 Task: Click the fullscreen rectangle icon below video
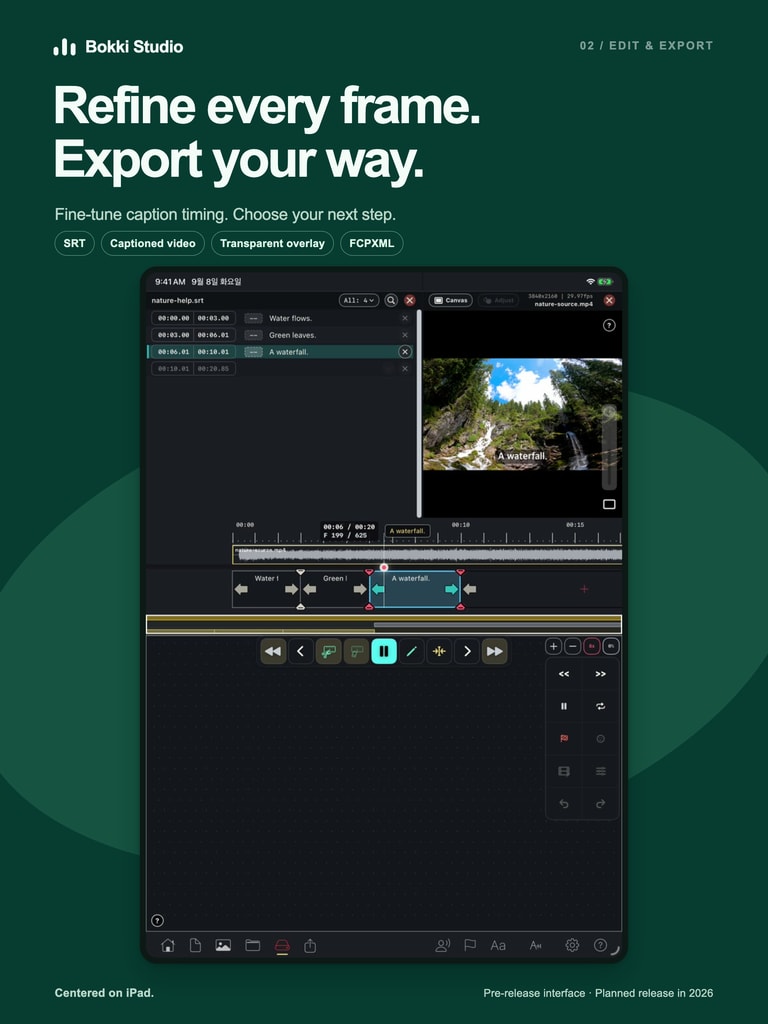[609, 504]
